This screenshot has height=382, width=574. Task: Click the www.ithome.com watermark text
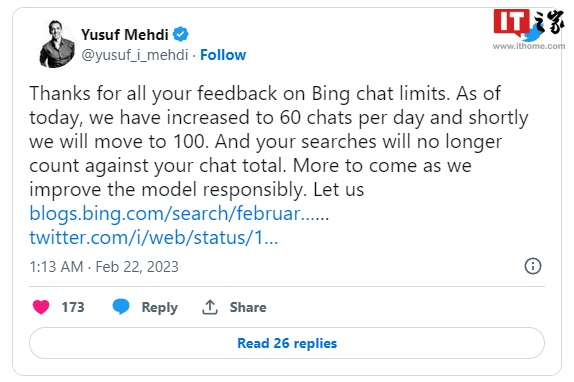529,46
